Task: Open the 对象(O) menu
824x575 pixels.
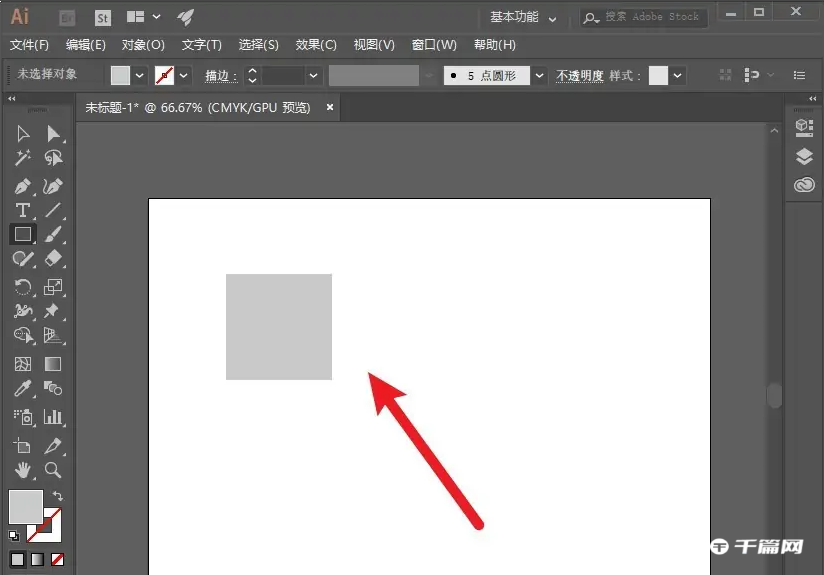Action: click(x=143, y=45)
